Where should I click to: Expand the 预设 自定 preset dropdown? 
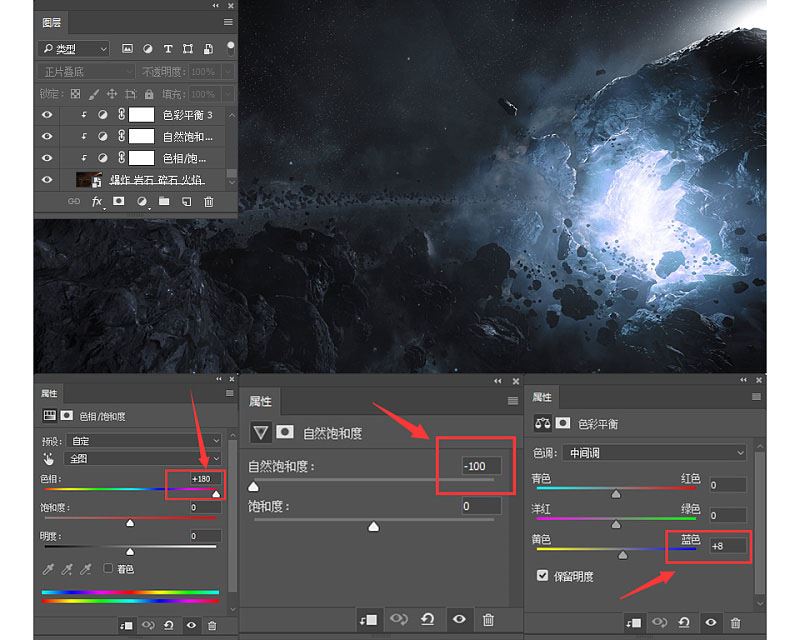click(x=145, y=440)
